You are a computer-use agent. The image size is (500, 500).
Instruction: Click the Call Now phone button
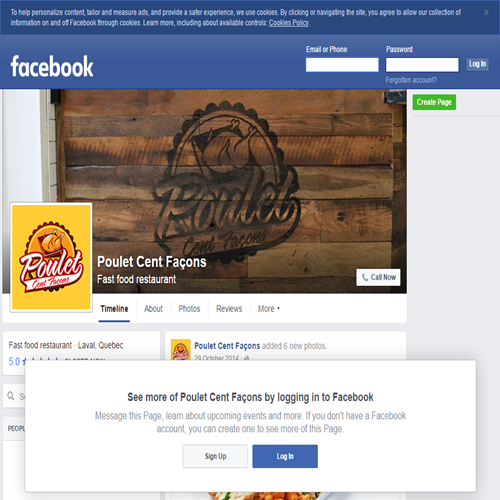[378, 277]
